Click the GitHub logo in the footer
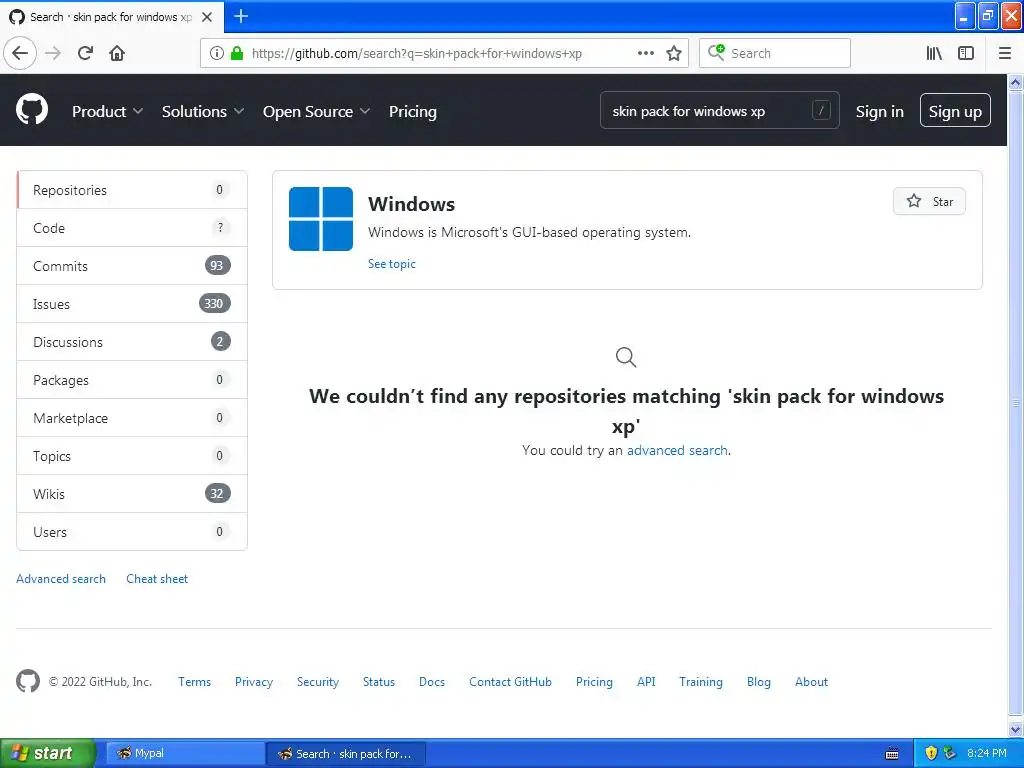1024x768 pixels. [27, 681]
